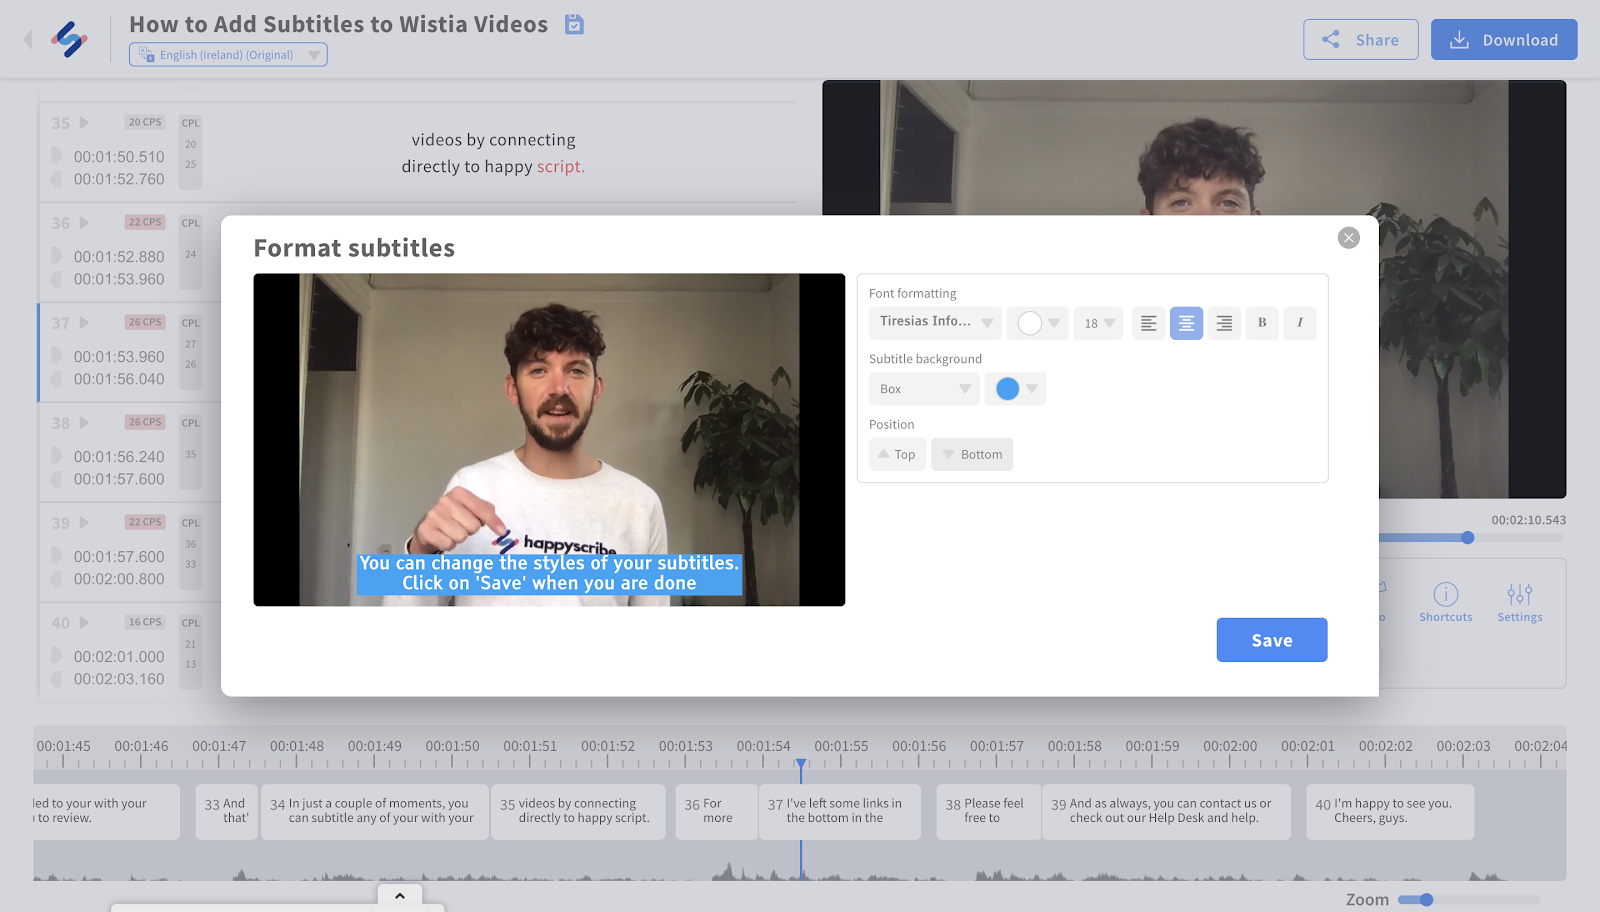The image size is (1600, 912).
Task: Toggle italic font formatting
Action: [1299, 323]
